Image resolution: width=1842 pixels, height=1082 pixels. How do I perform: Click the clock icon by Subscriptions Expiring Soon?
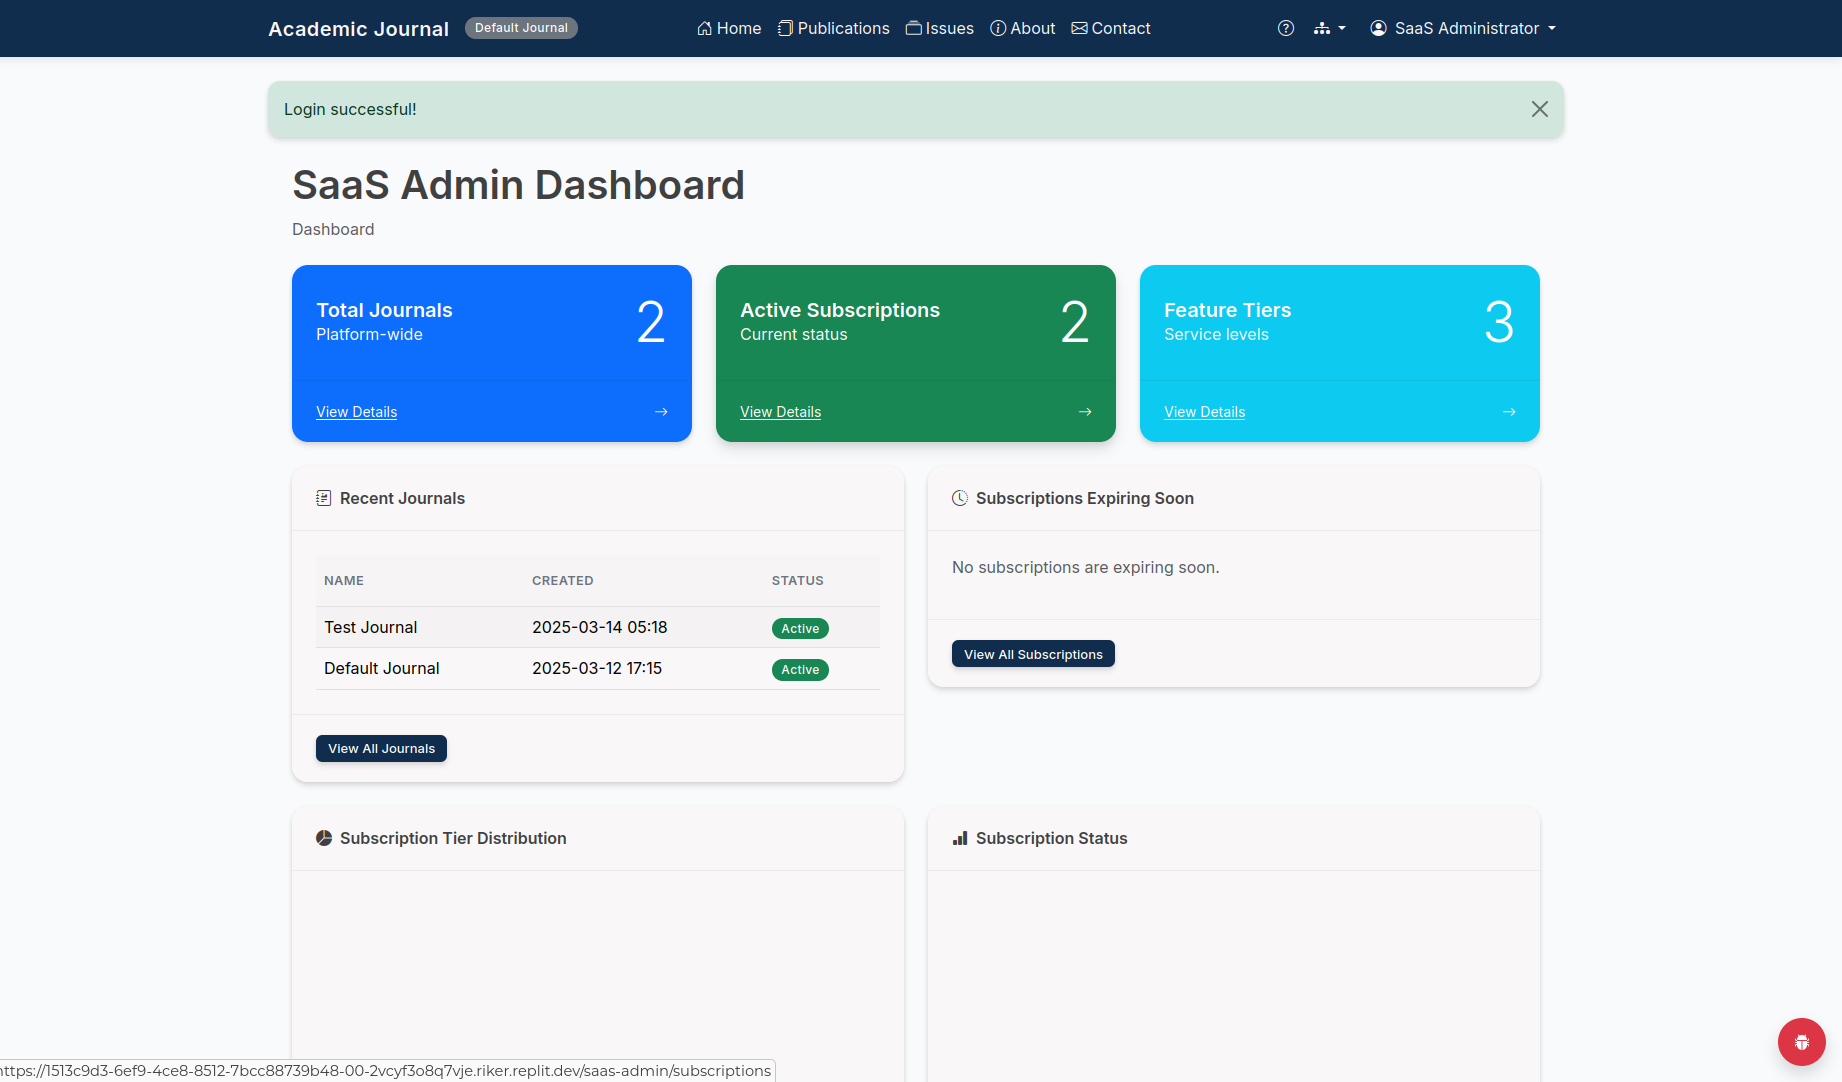pyautogui.click(x=960, y=498)
